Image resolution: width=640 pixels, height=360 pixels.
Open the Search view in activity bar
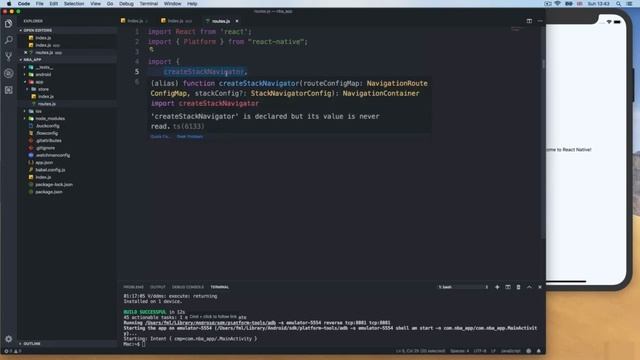(9, 40)
